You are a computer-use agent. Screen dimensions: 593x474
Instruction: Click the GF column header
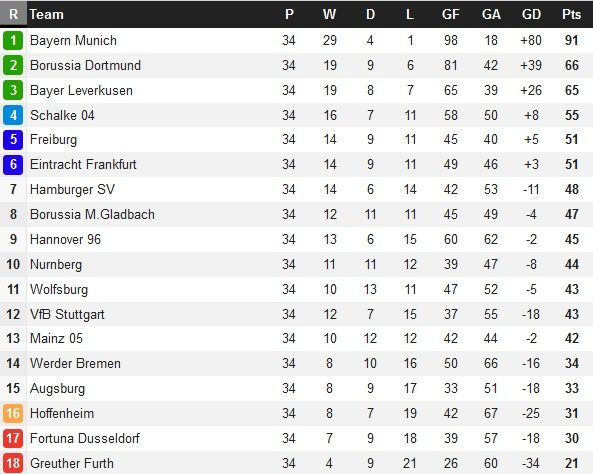point(450,14)
